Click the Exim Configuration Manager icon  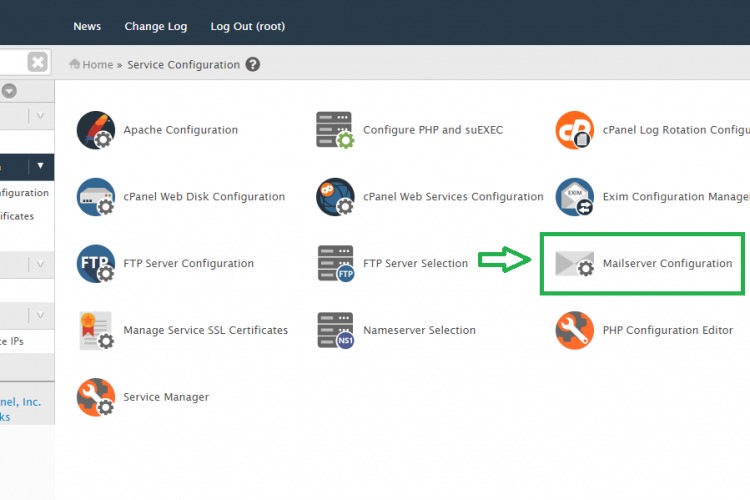(574, 197)
